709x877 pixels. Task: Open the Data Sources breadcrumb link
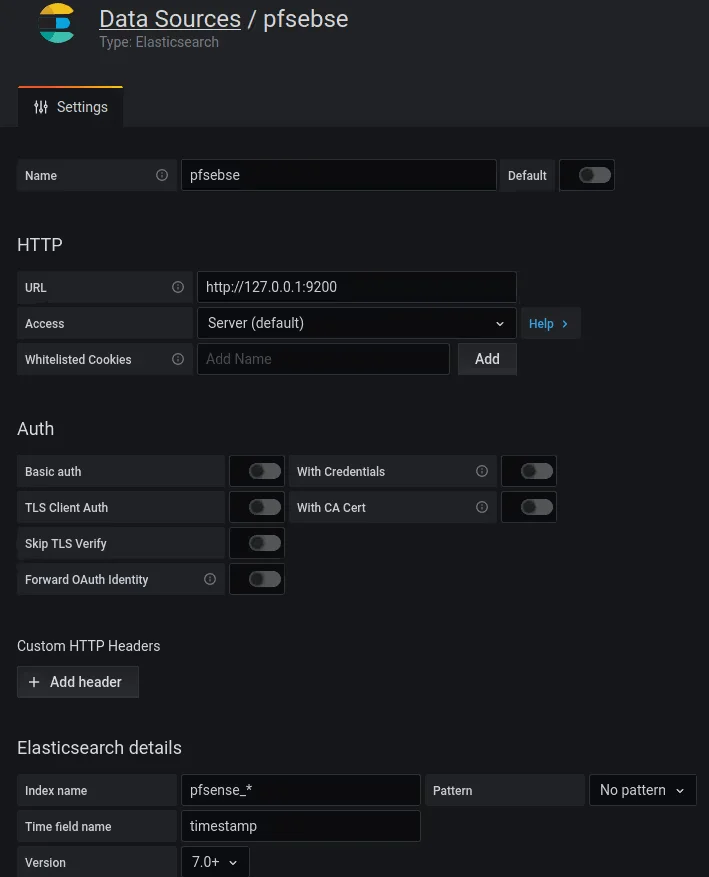[170, 19]
